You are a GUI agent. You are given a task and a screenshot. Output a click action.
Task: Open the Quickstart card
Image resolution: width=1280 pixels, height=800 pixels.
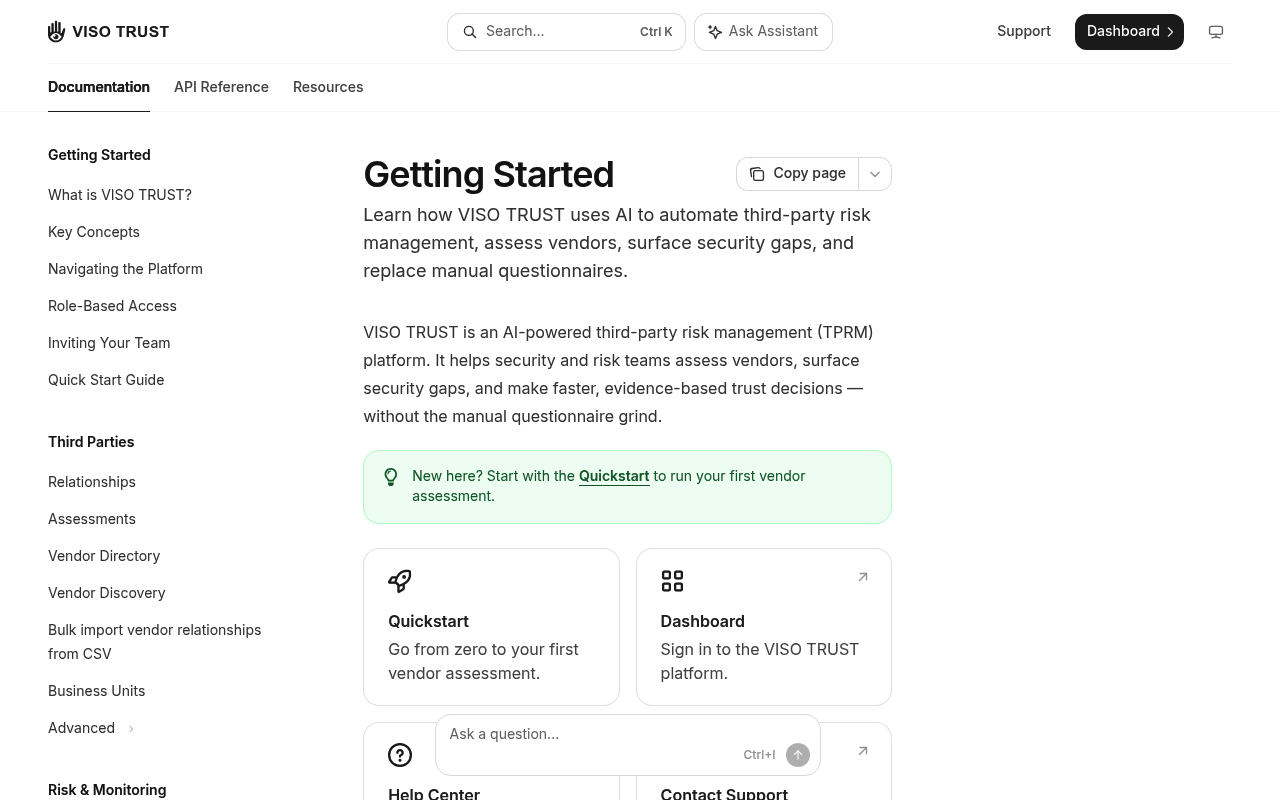(x=491, y=627)
